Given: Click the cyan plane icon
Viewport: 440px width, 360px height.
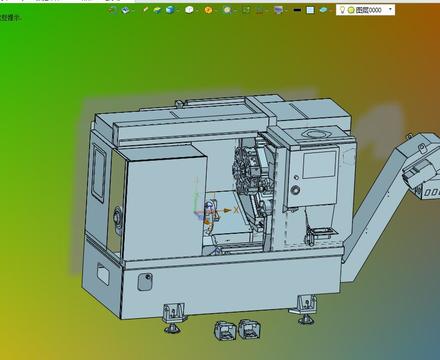Looking at the screenshot, I should coord(323,10).
